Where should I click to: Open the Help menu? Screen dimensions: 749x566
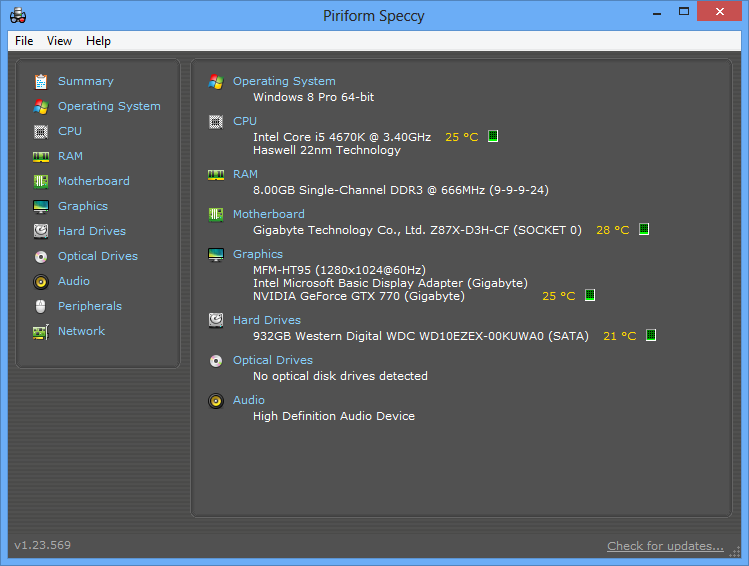coord(98,41)
